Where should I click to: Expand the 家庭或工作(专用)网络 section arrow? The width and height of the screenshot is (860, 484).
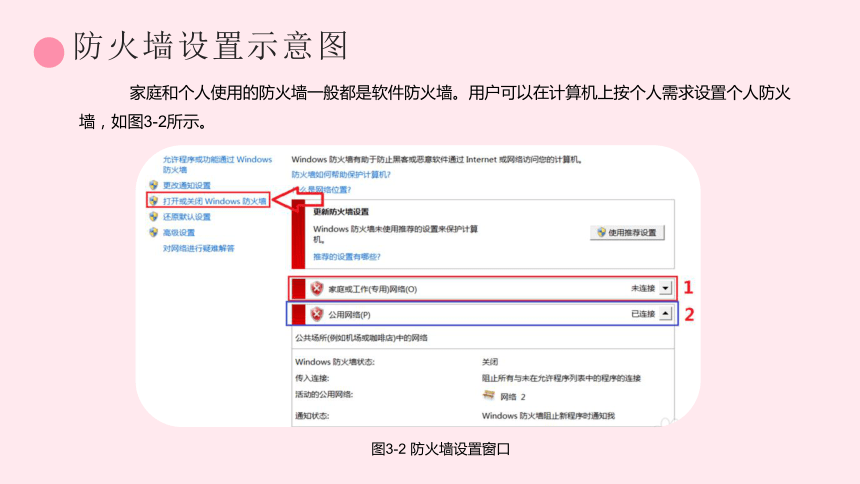coord(665,288)
